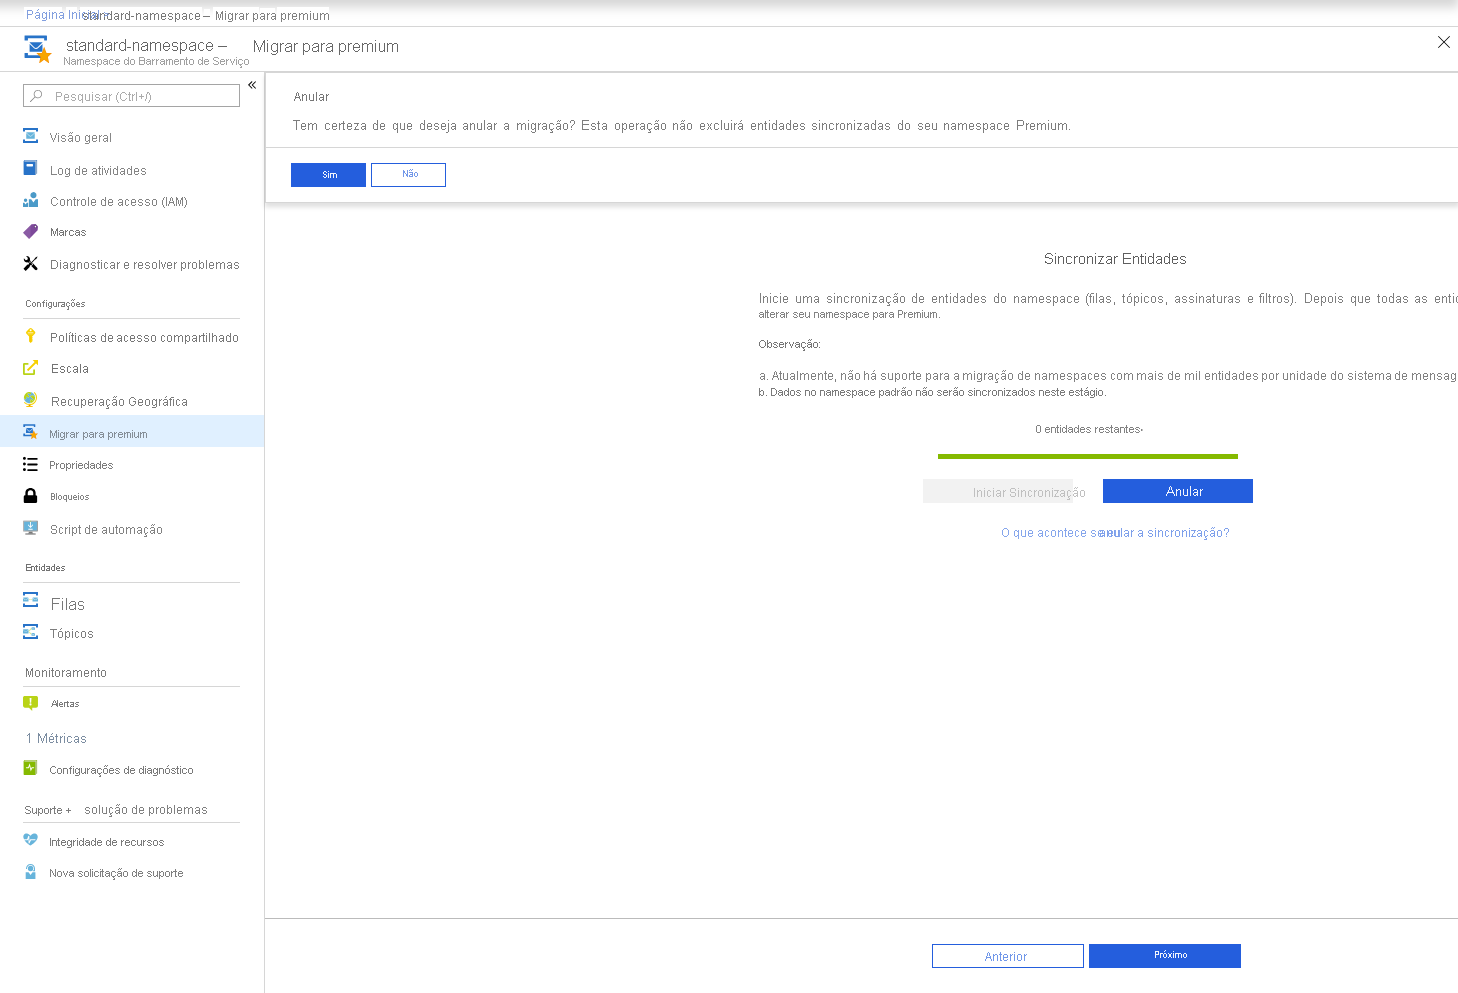Select the Escala menu item
This screenshot has width=1458, height=993.
pos(70,369)
